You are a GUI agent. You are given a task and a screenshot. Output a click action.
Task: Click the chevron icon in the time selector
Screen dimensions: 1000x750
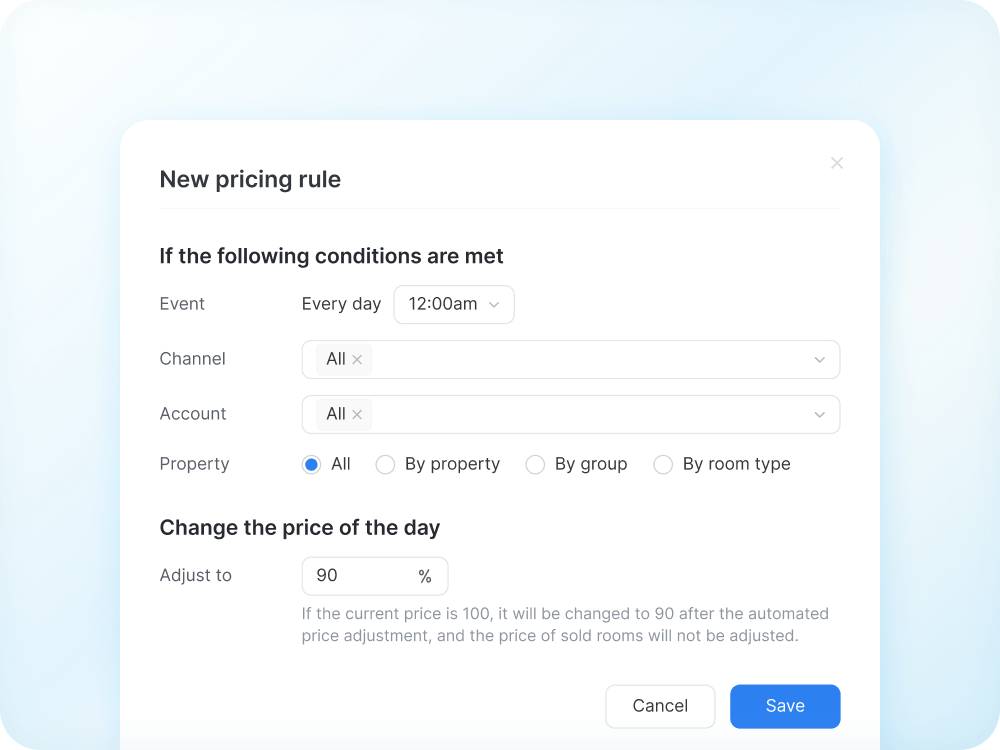pos(496,304)
